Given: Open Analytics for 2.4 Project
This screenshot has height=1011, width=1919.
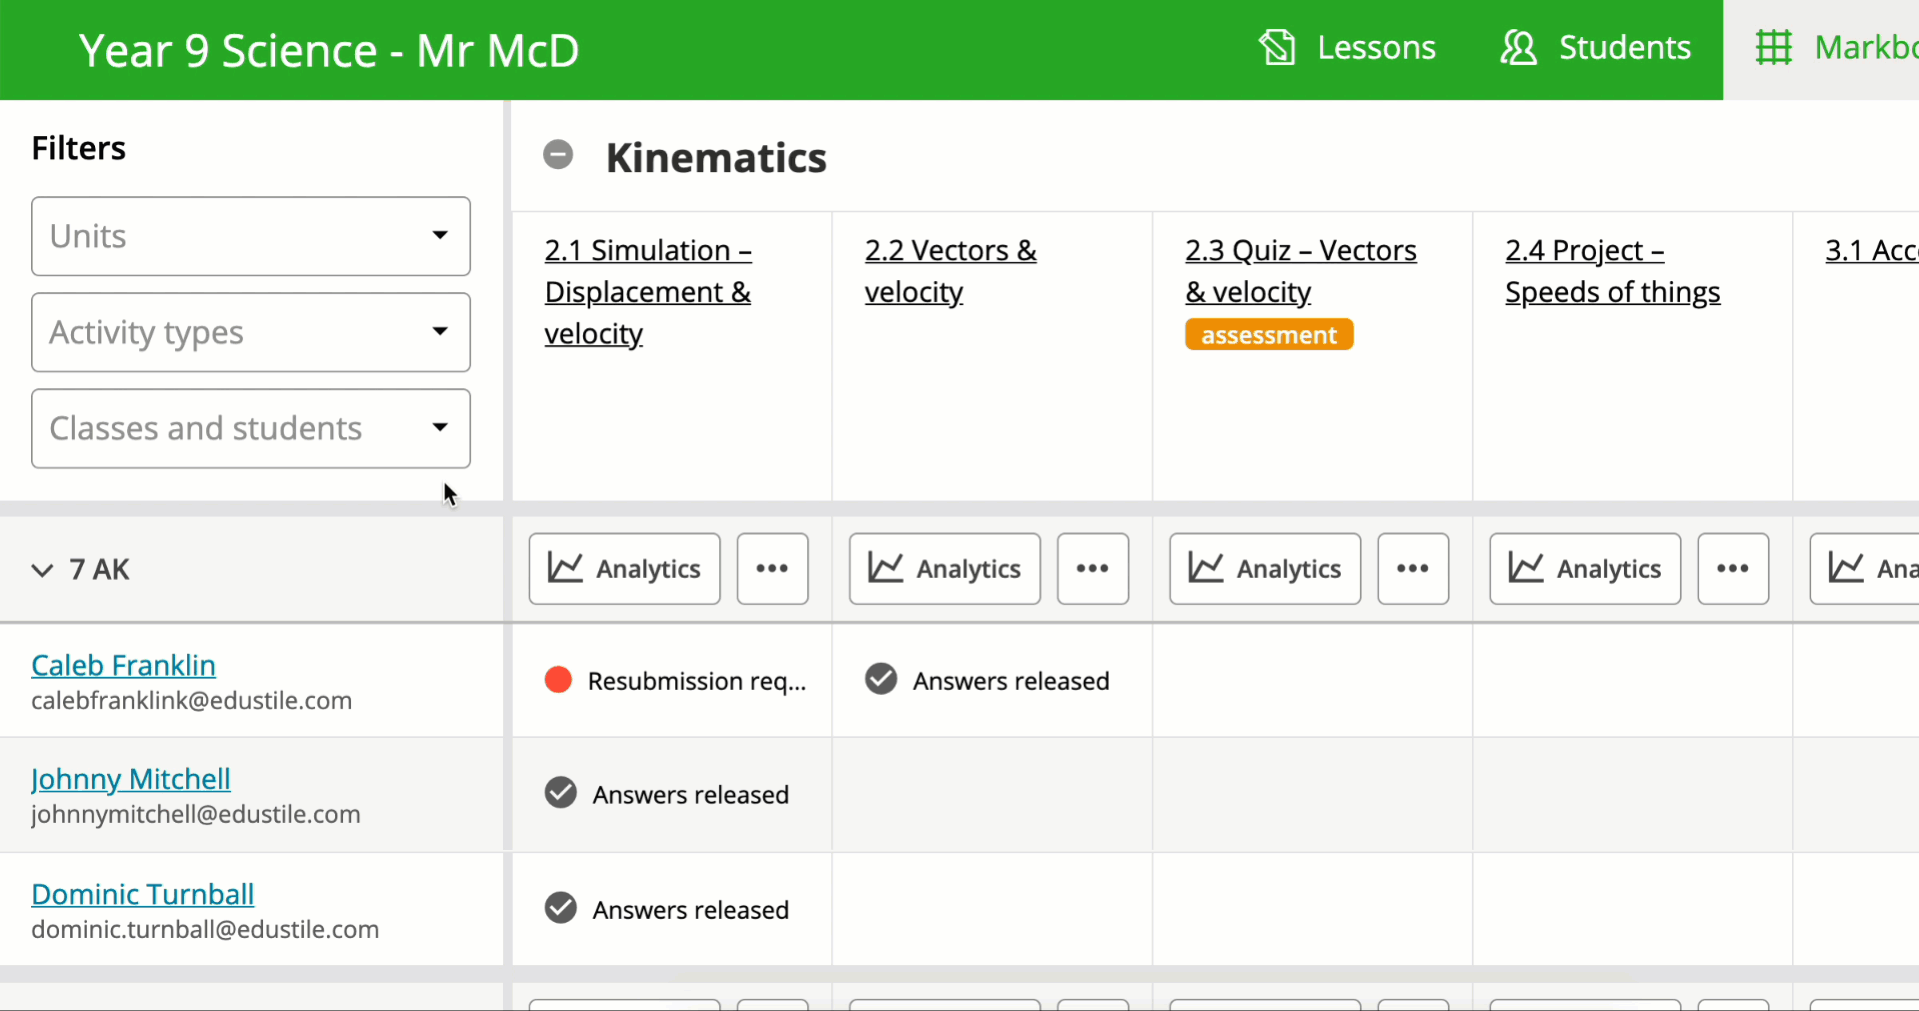Looking at the screenshot, I should tap(1585, 569).
